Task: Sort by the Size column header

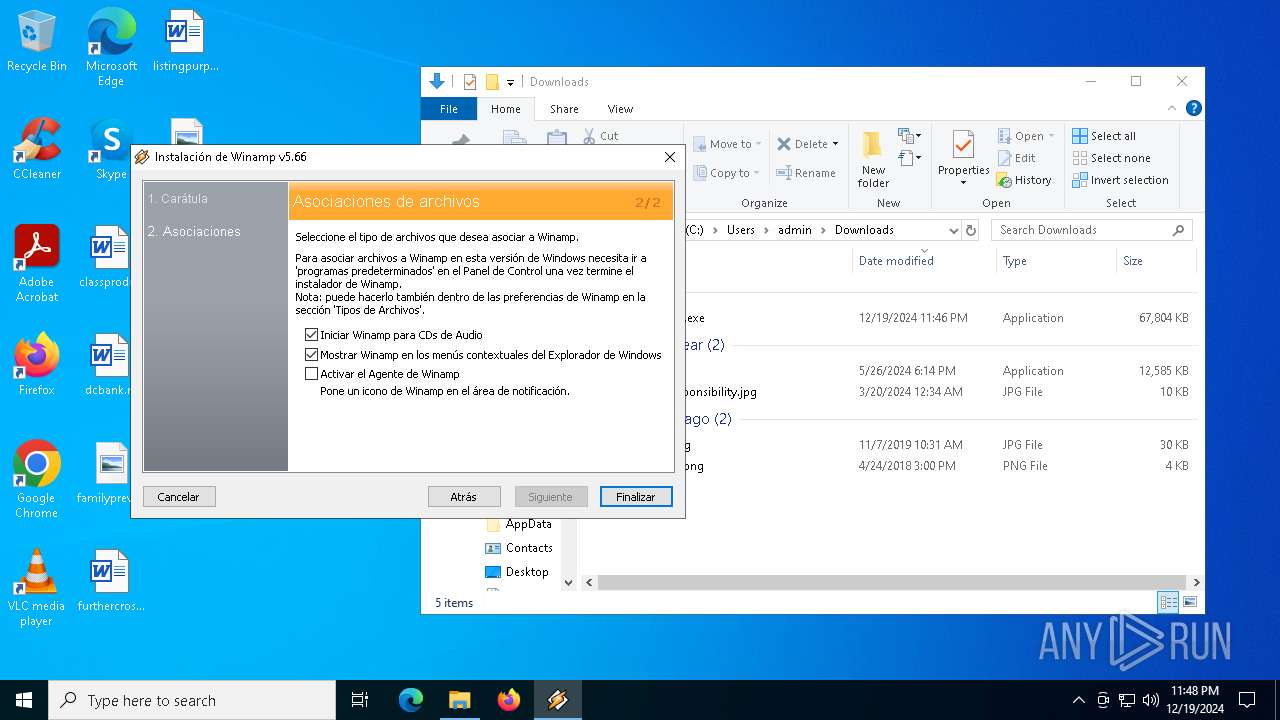Action: pyautogui.click(x=1133, y=261)
